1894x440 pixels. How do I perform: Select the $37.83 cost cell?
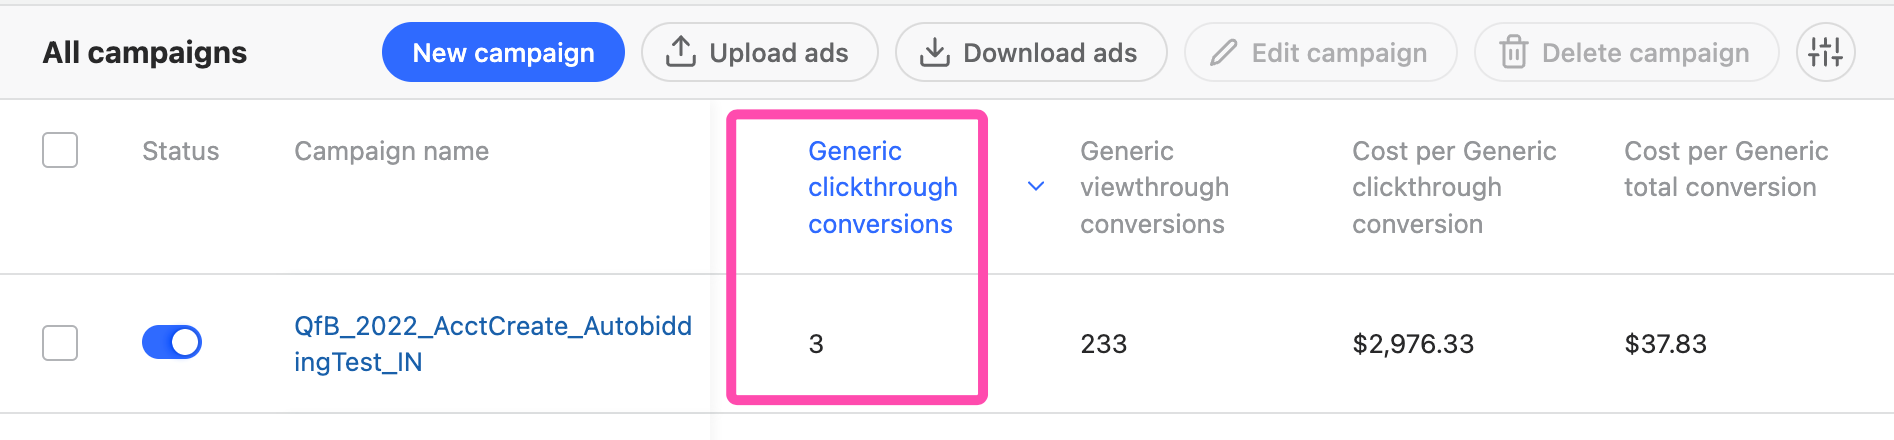(1665, 344)
